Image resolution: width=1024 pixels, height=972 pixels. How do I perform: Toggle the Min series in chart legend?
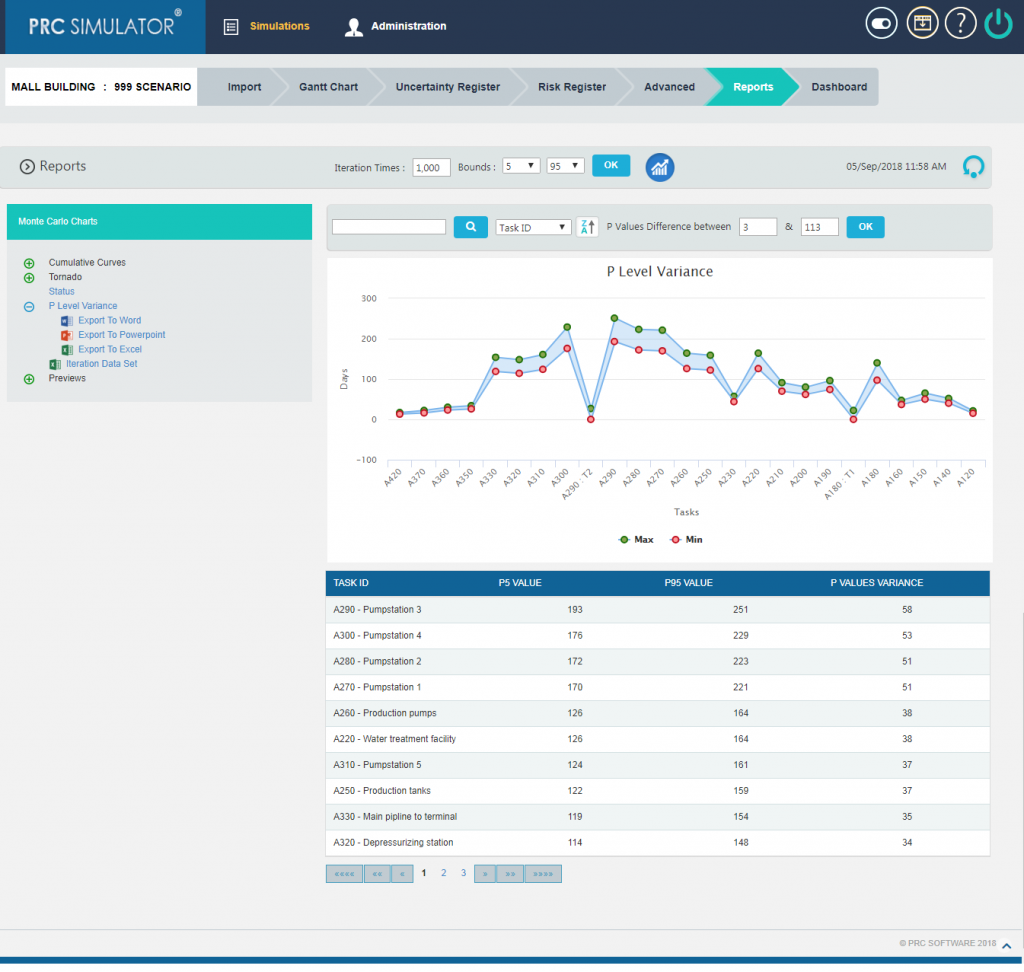(x=686, y=539)
